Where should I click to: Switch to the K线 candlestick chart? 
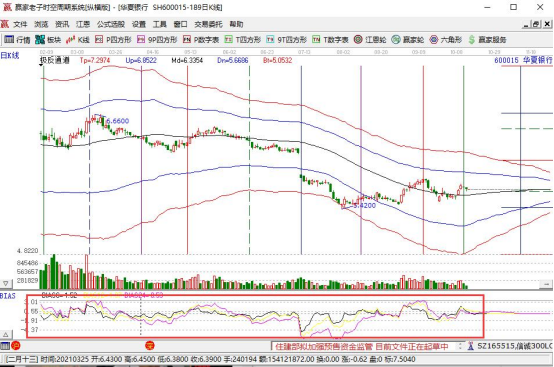pos(78,40)
